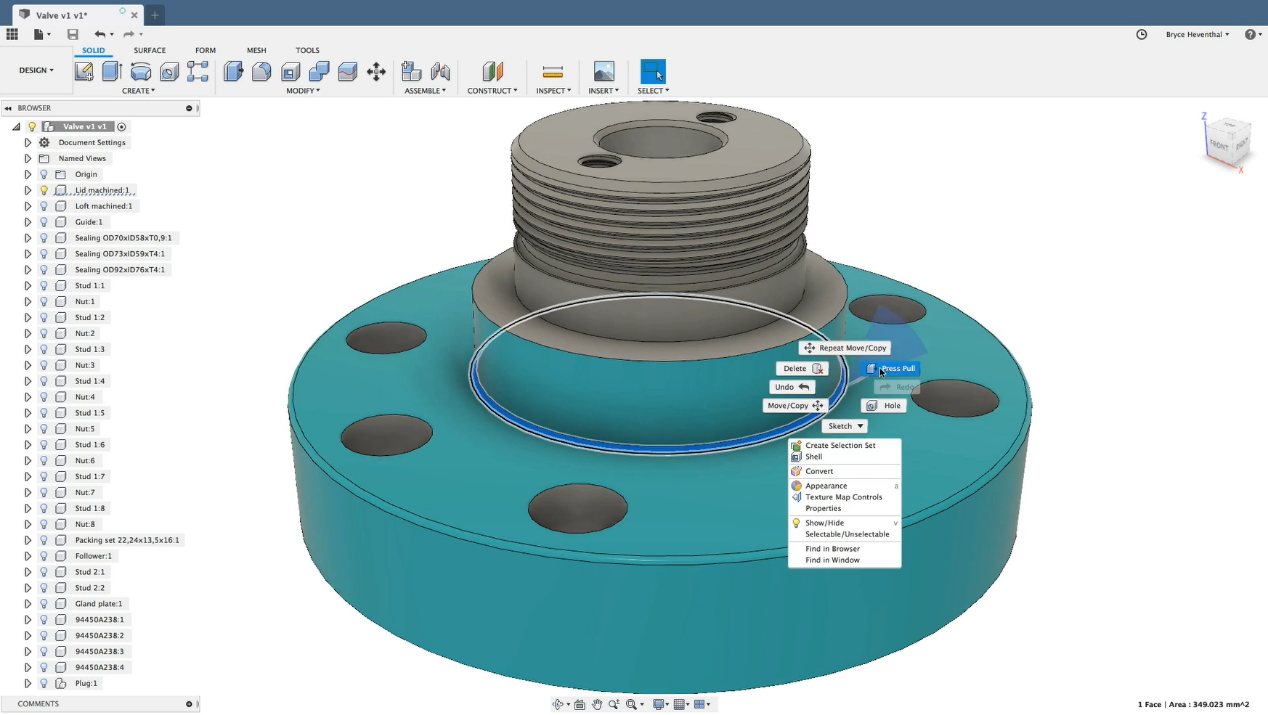Toggle visibility bulb next to Plug:1
This screenshot has width=1268, height=715.
pyautogui.click(x=43, y=683)
